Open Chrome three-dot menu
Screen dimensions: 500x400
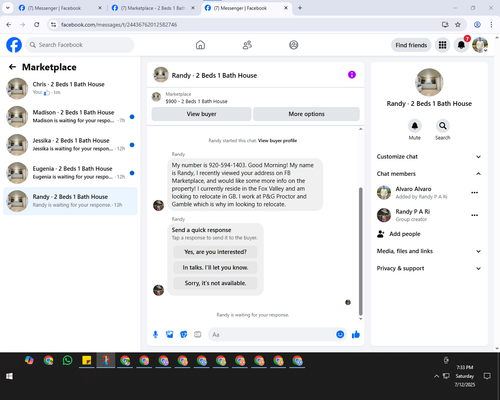coord(491,25)
